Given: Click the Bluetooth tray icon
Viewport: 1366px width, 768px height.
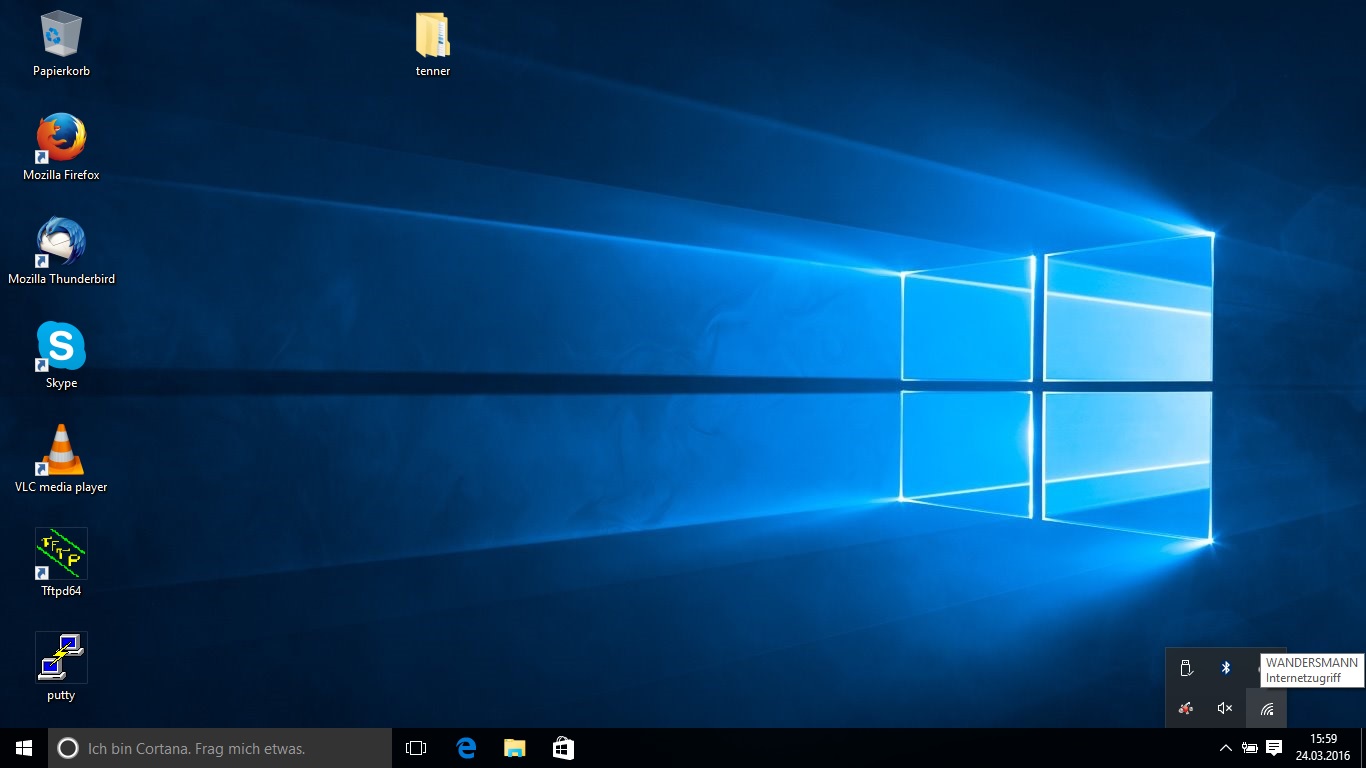Looking at the screenshot, I should (1226, 668).
